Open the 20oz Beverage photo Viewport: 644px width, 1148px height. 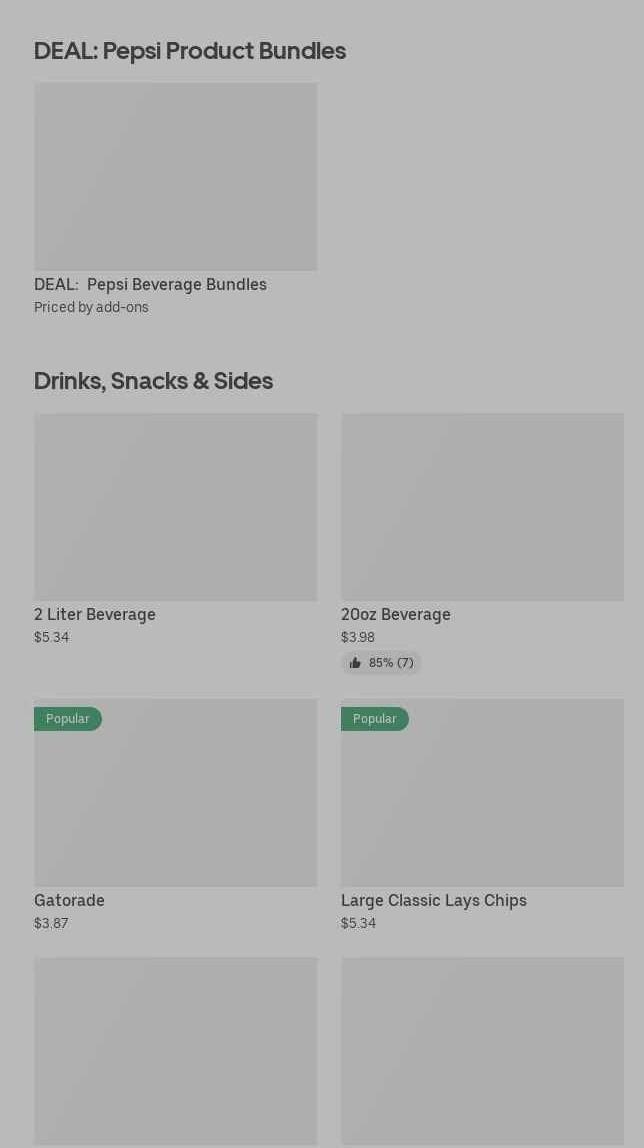click(482, 507)
